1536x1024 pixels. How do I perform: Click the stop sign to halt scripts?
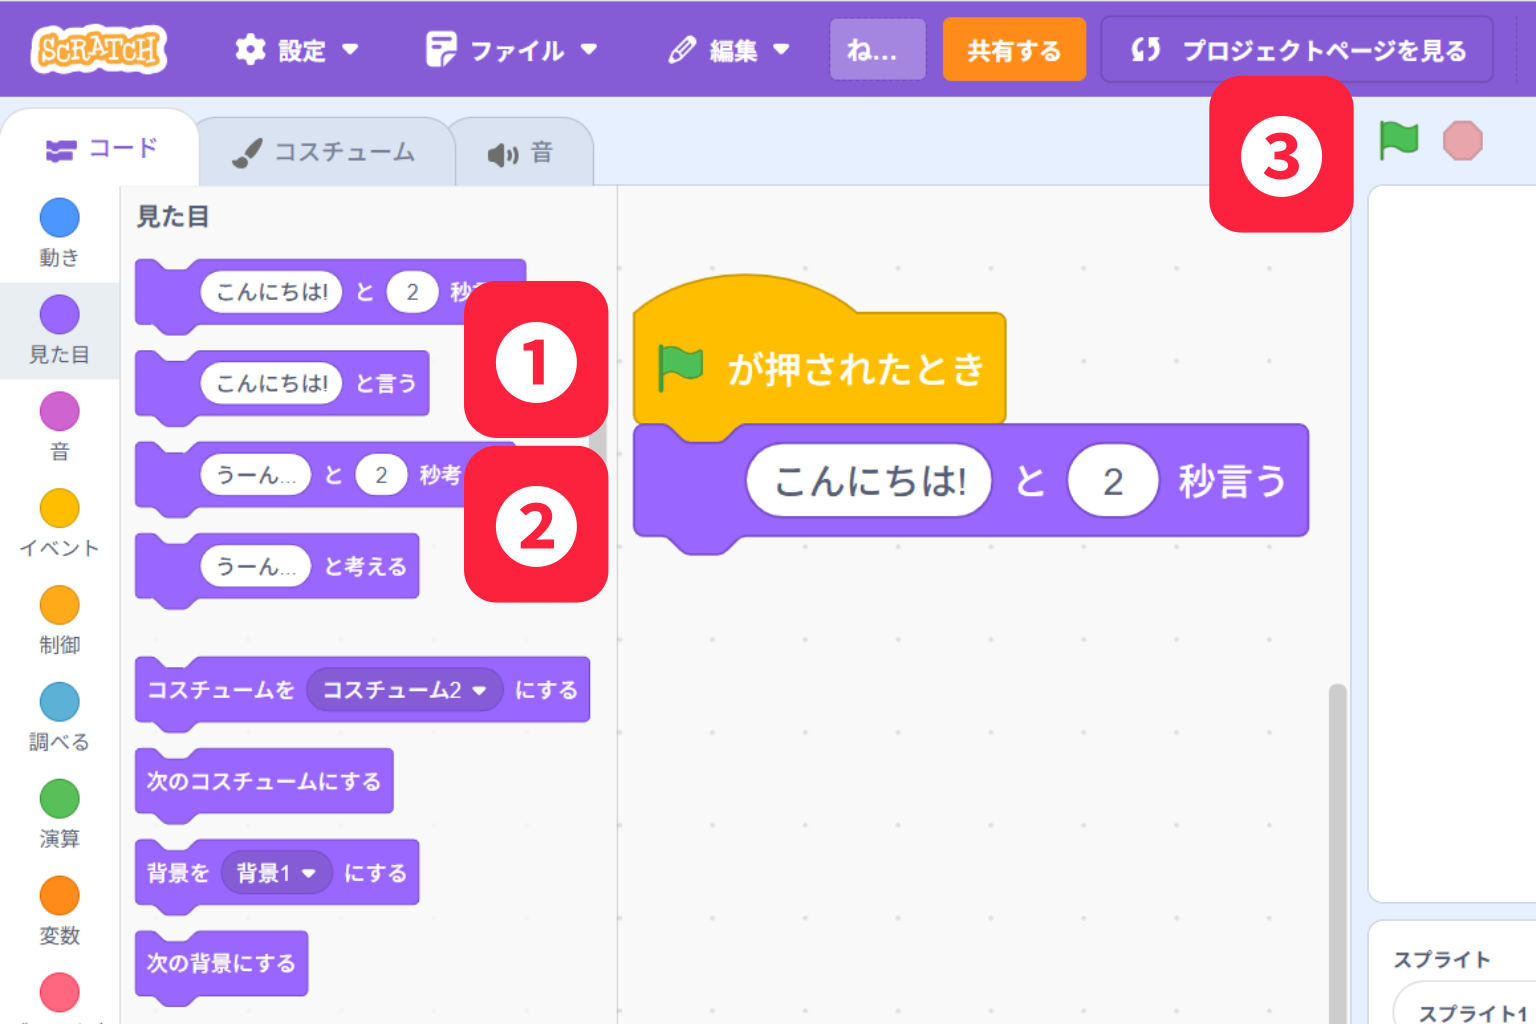point(1462,141)
